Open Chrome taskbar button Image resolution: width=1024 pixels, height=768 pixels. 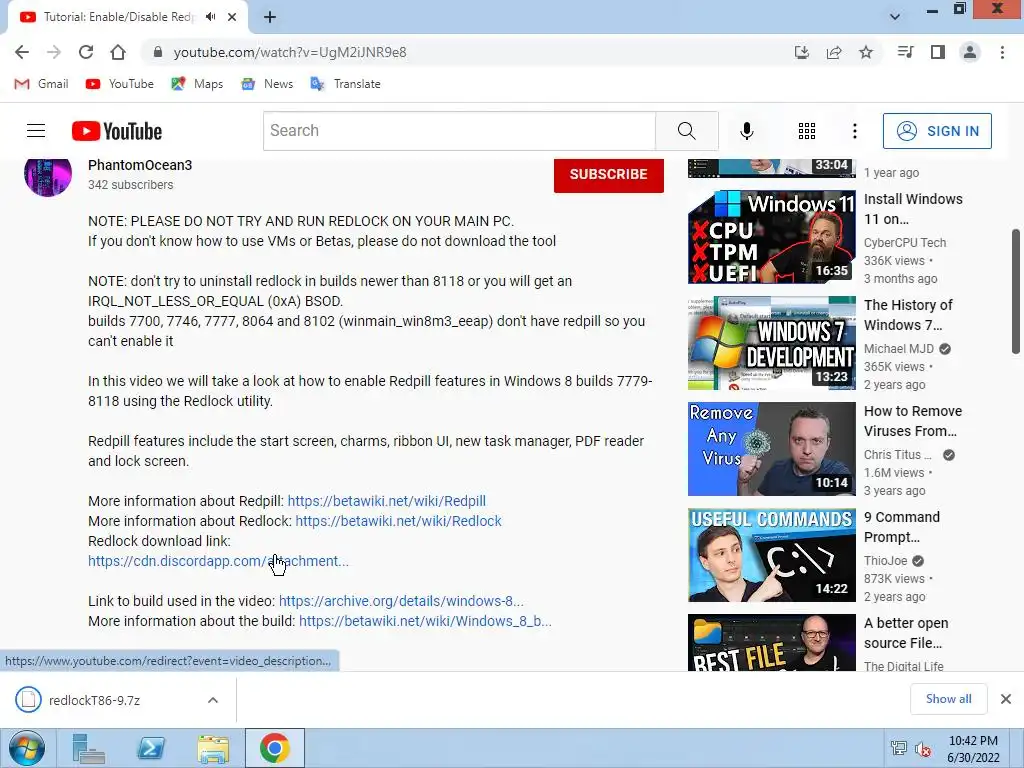(x=275, y=748)
